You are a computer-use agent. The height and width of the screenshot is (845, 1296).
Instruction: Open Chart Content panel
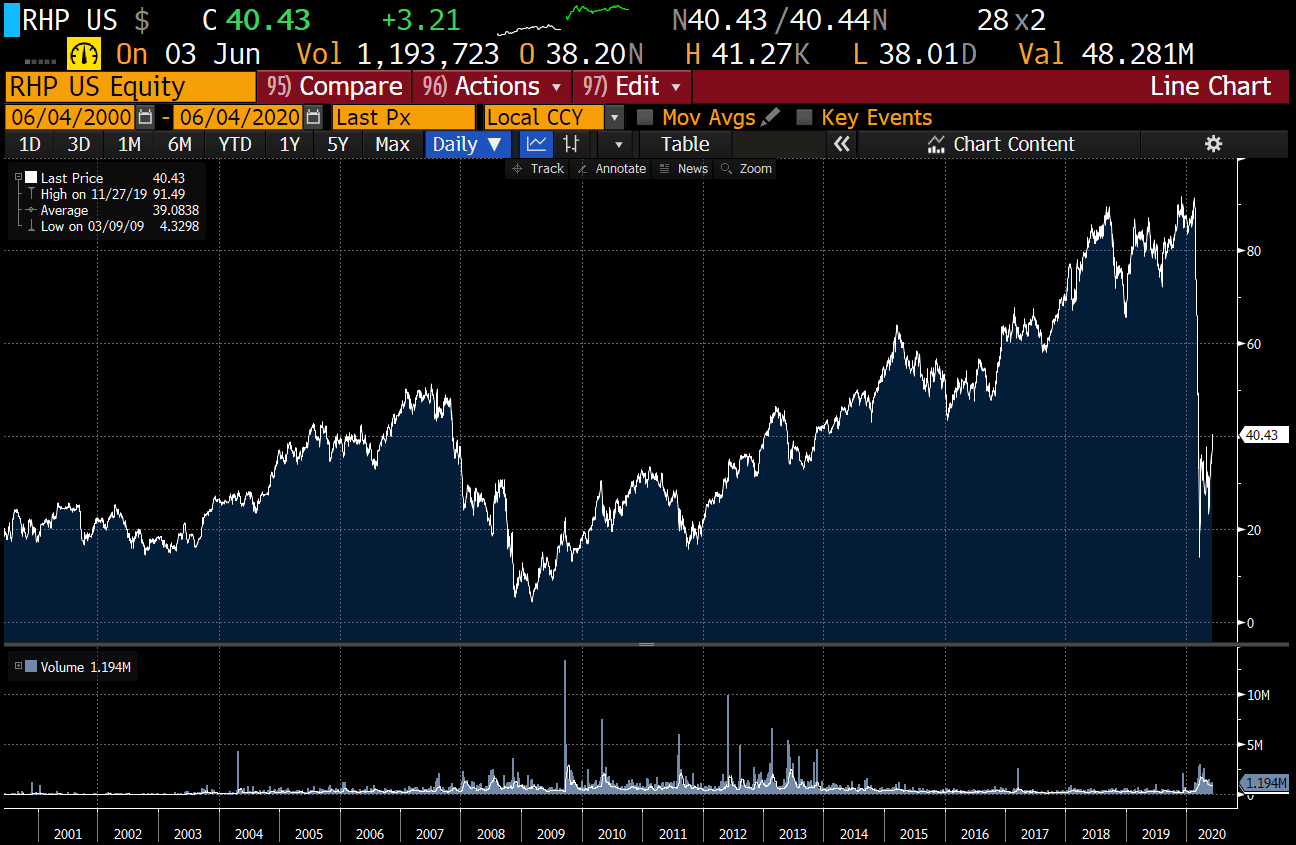click(x=1000, y=144)
